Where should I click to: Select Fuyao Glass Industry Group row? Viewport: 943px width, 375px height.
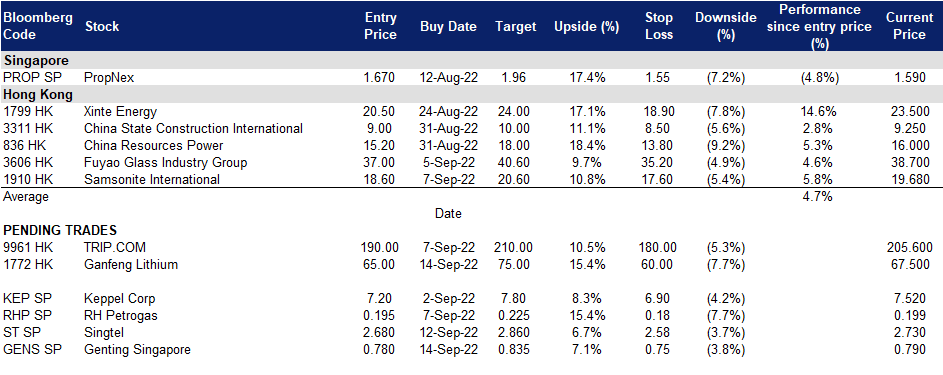[472, 162]
